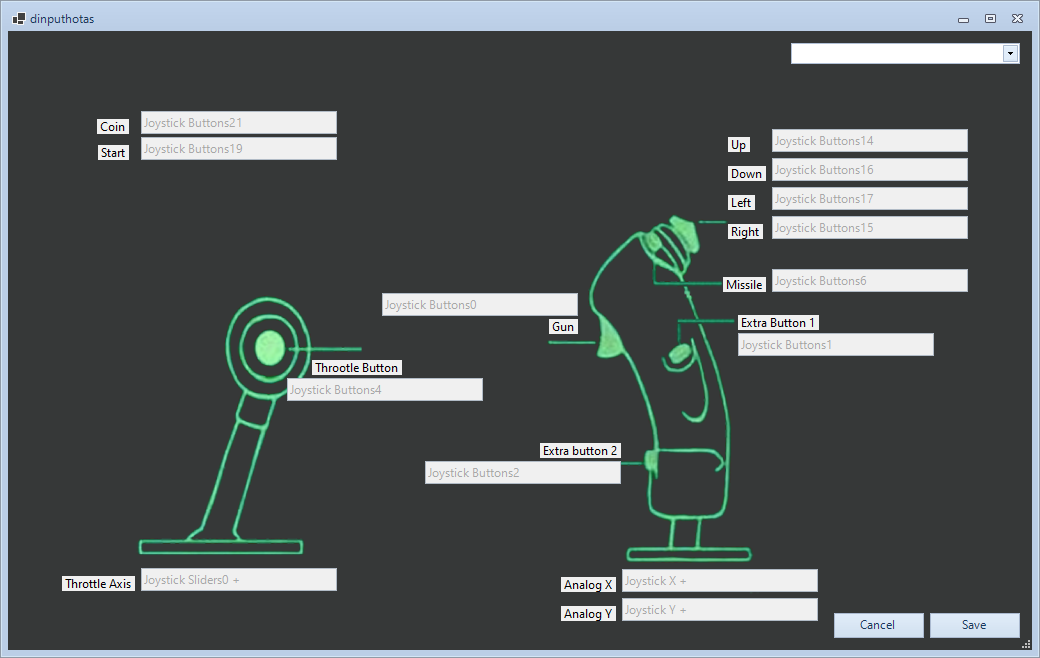
Task: Select the Extra Button 1 field showing Buttons1
Action: tap(836, 345)
